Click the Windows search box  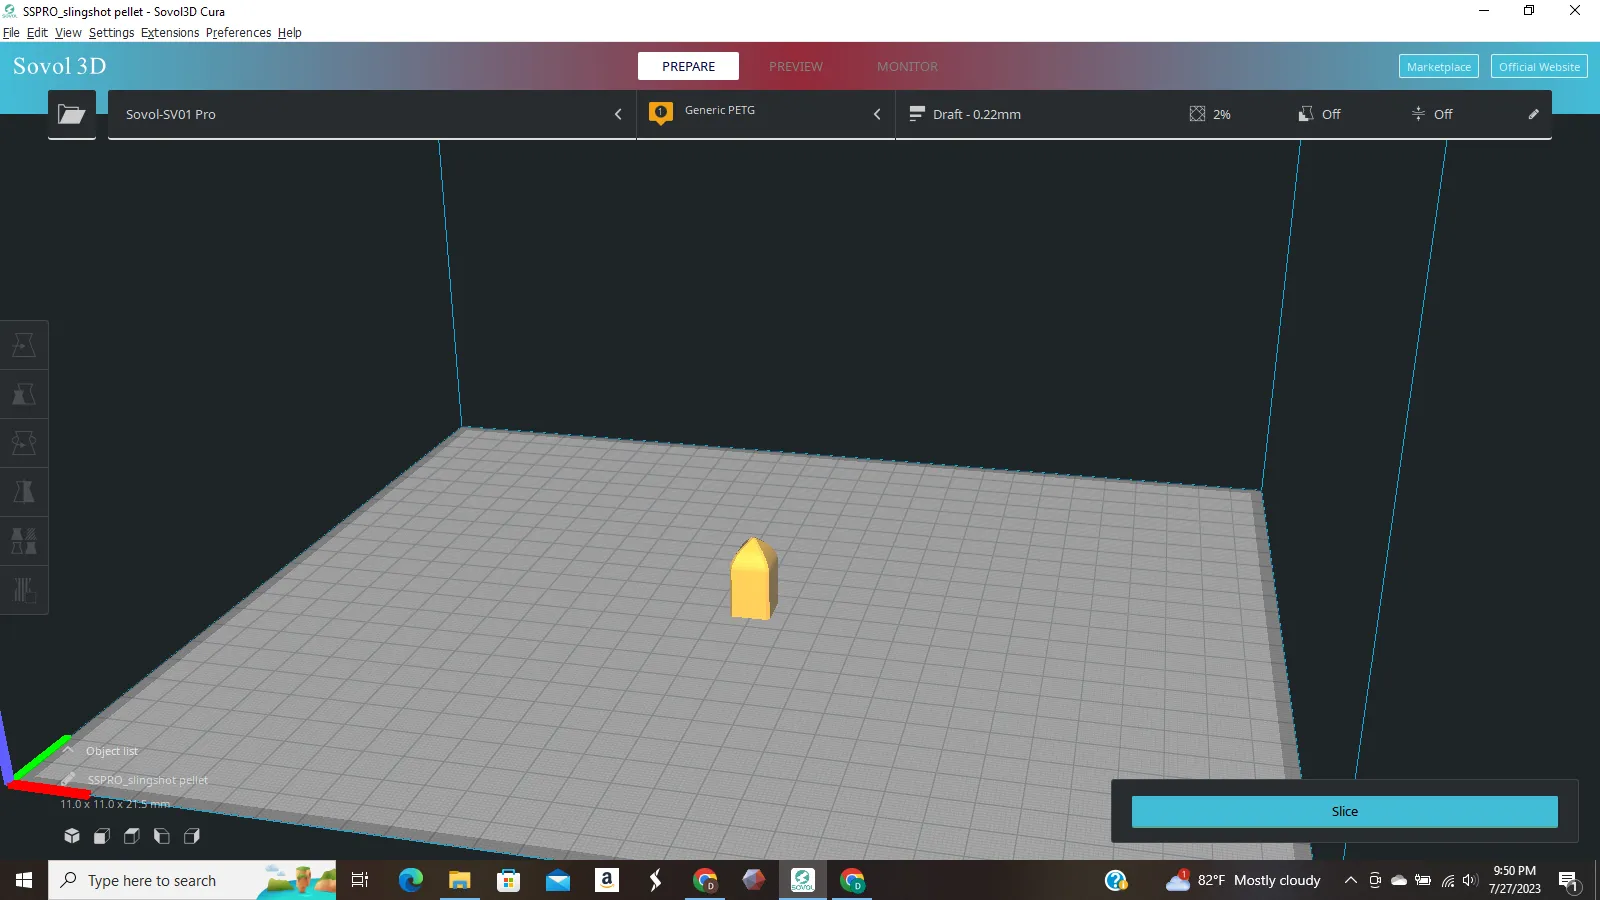tap(192, 880)
